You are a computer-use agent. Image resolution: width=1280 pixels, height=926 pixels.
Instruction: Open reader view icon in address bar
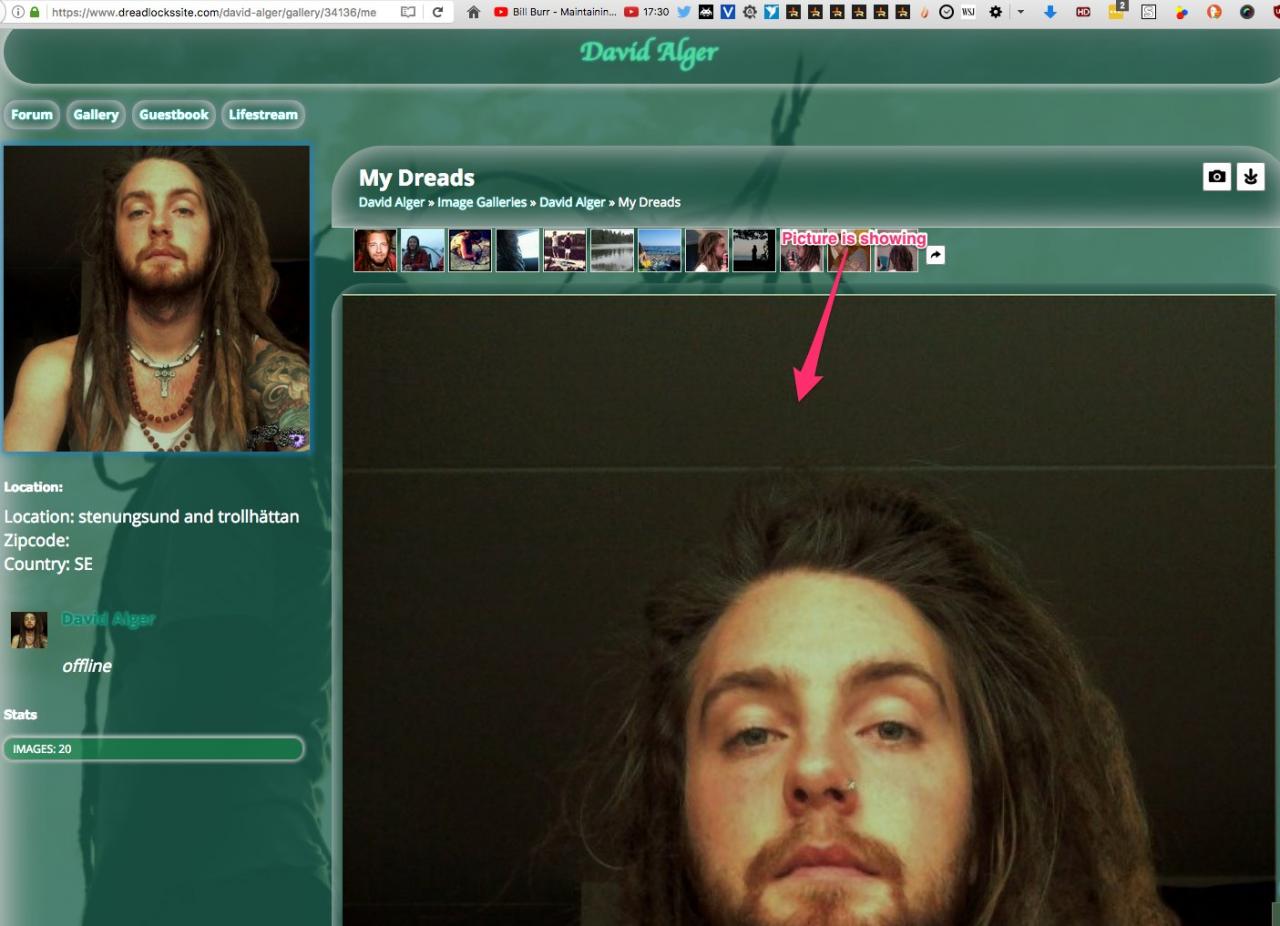(407, 12)
